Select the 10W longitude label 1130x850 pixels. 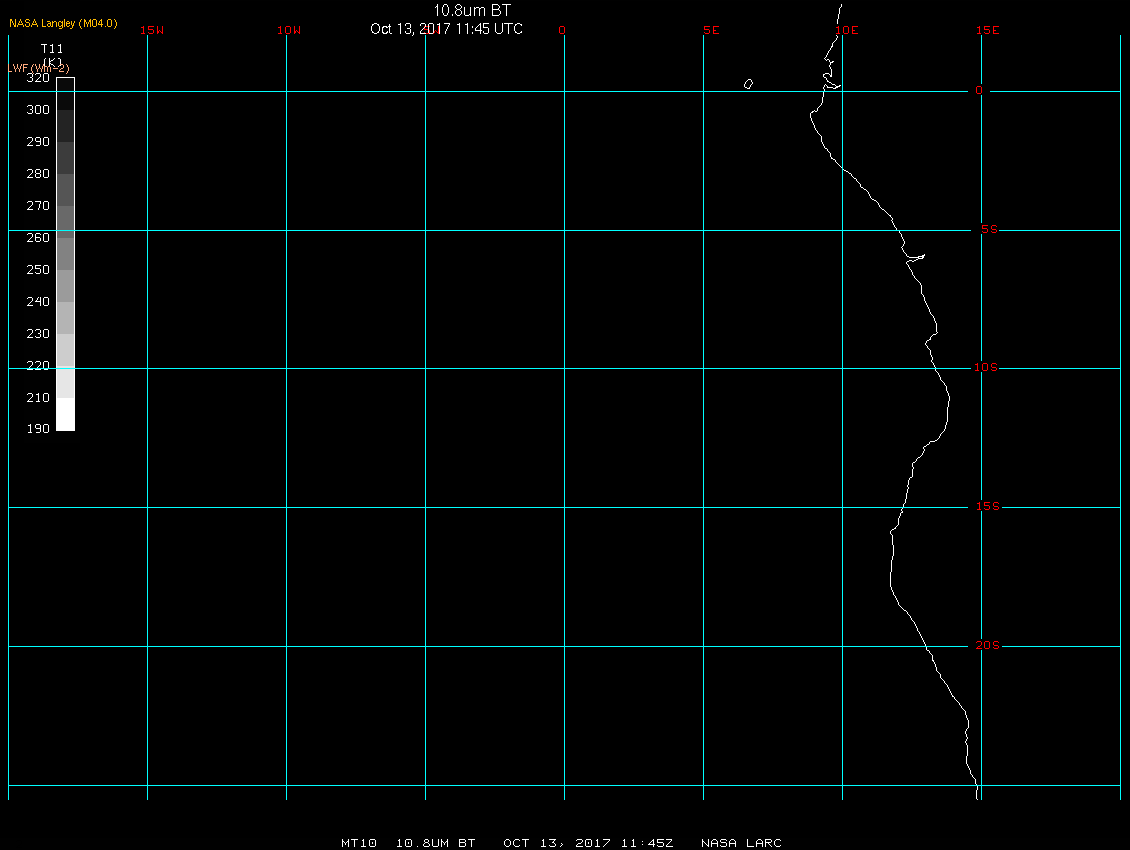pyautogui.click(x=289, y=30)
